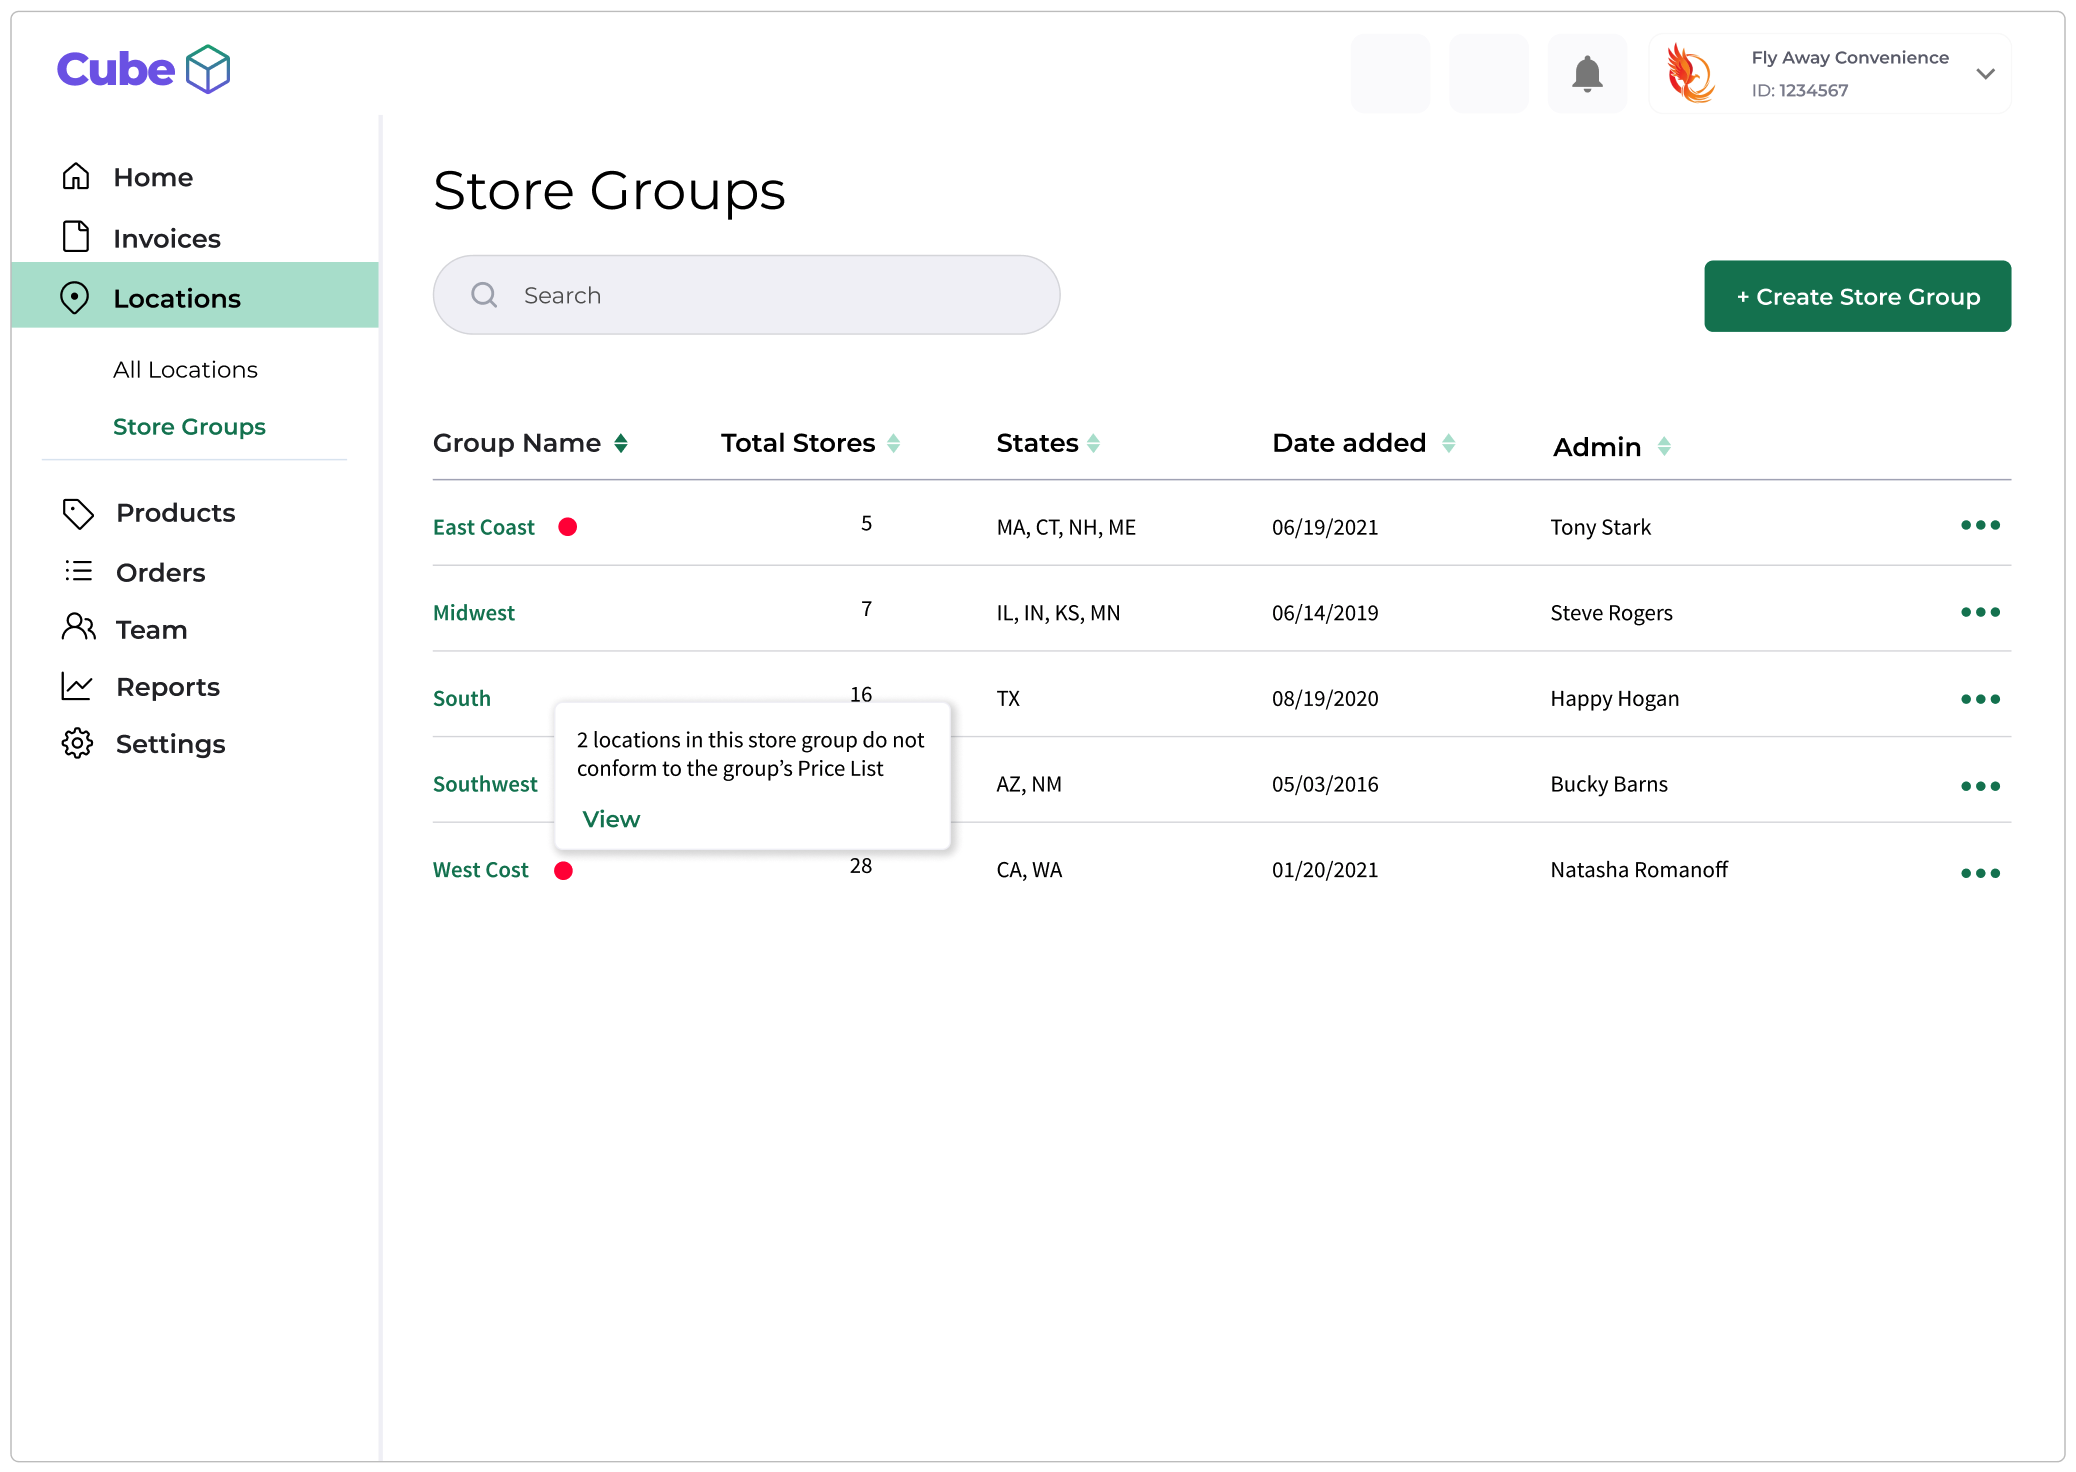Click first blank header button left of bell
The width and height of the screenshot is (2076, 1472).
point(1390,74)
